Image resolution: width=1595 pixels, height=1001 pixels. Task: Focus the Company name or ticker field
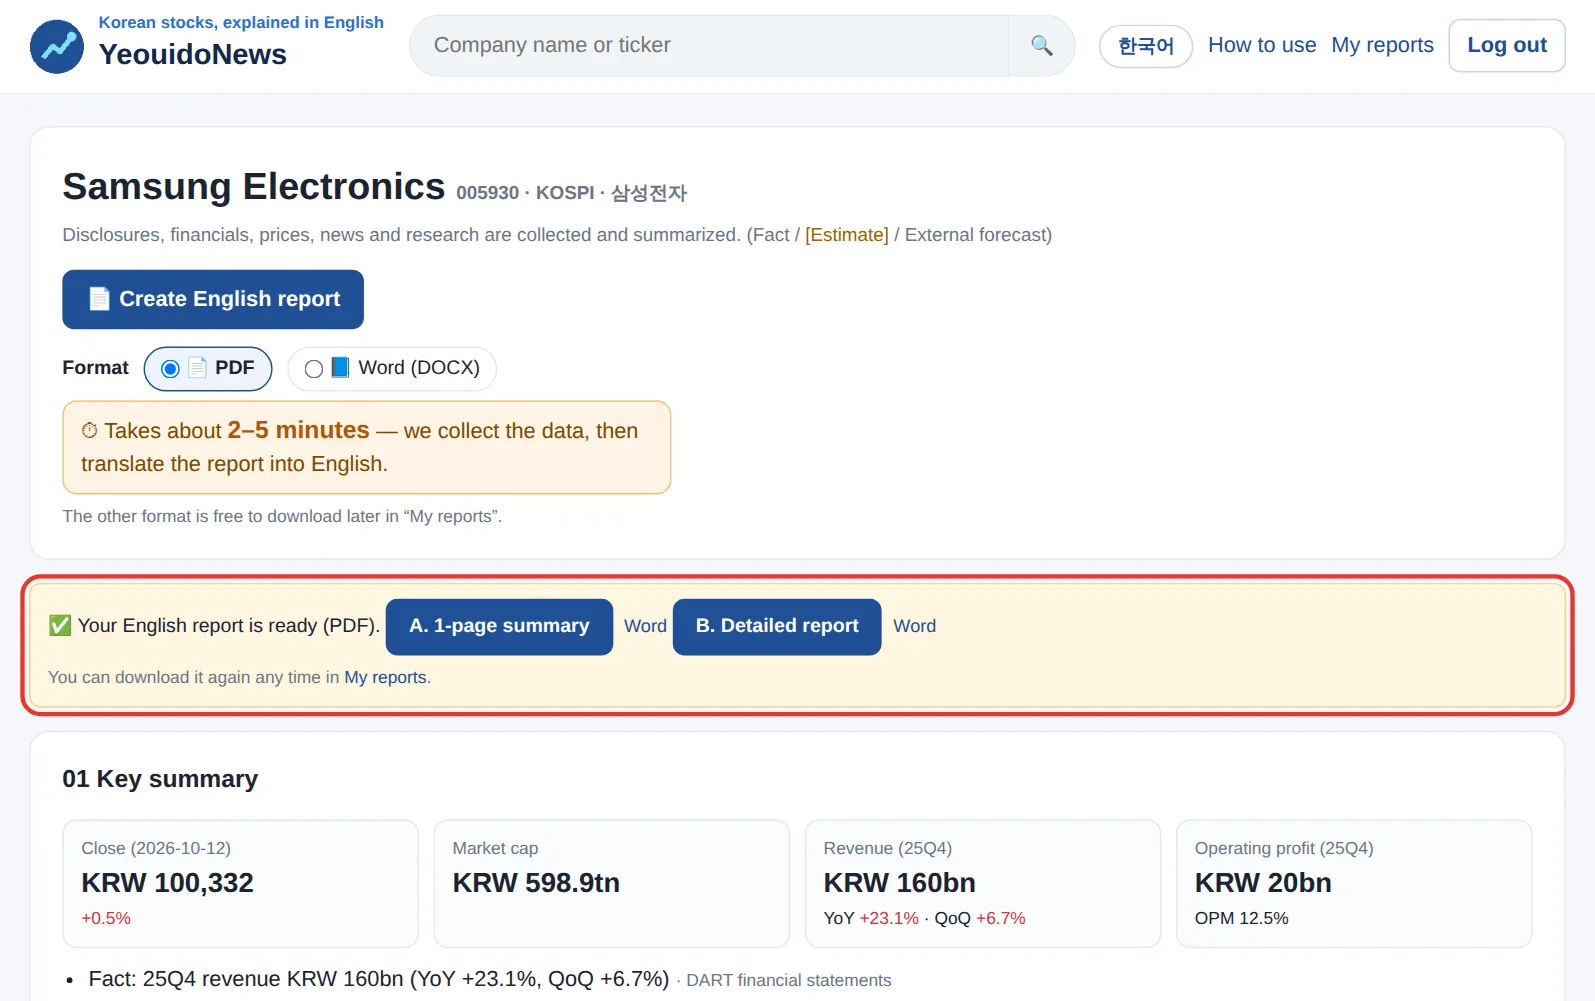[x=709, y=46]
